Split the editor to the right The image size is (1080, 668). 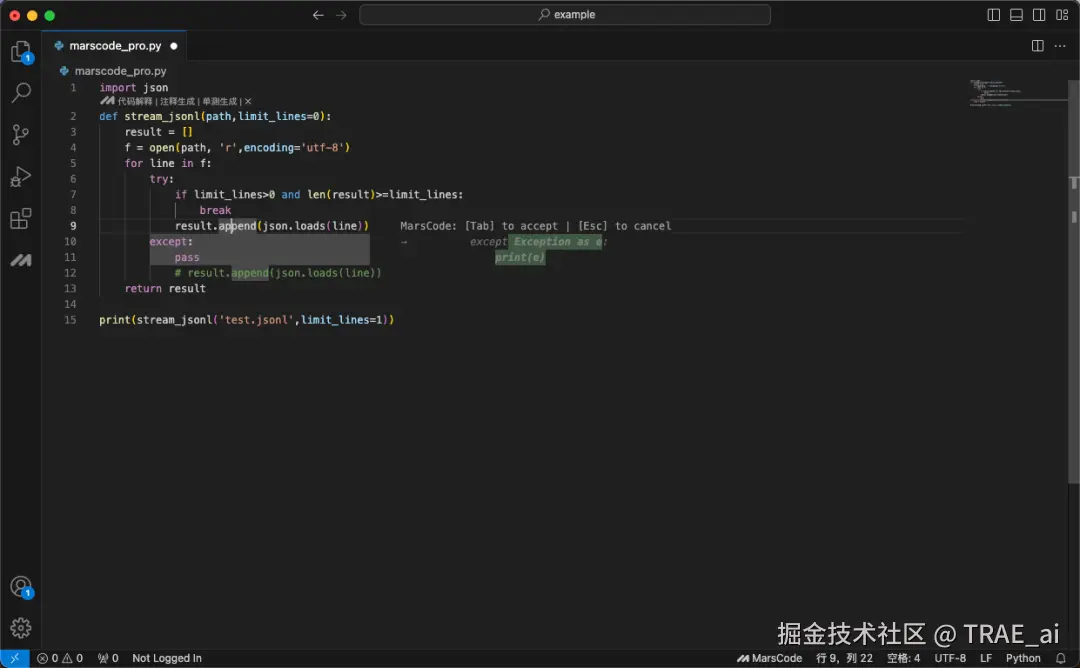(x=1037, y=45)
